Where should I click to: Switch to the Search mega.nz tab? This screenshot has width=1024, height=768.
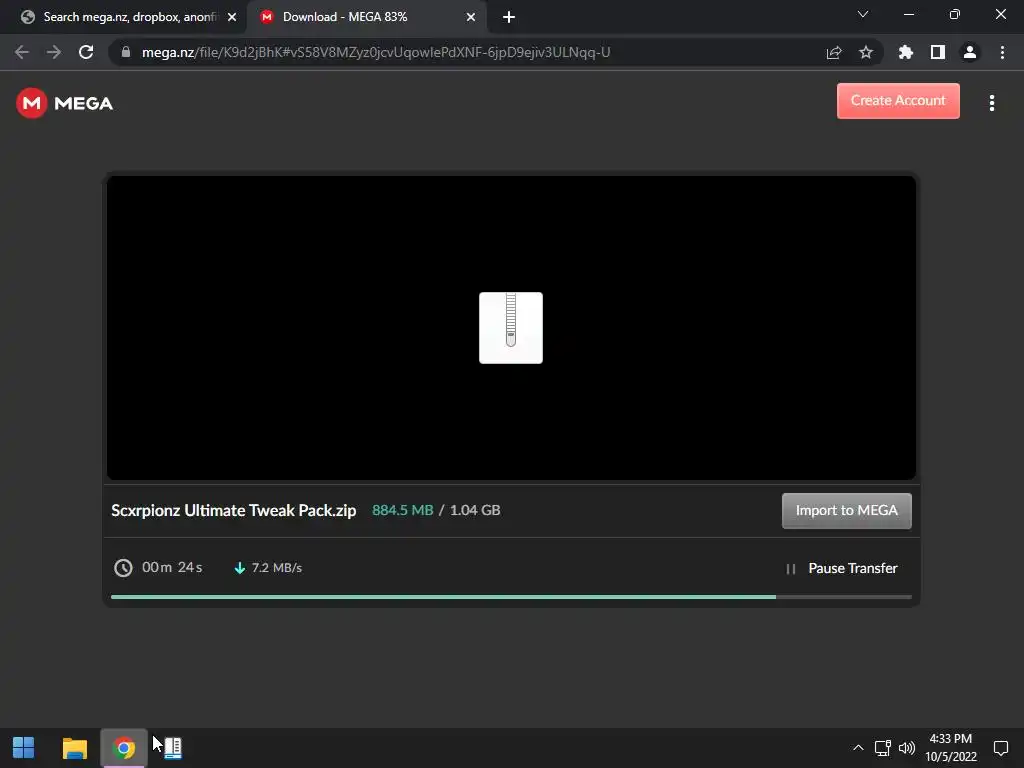click(123, 17)
